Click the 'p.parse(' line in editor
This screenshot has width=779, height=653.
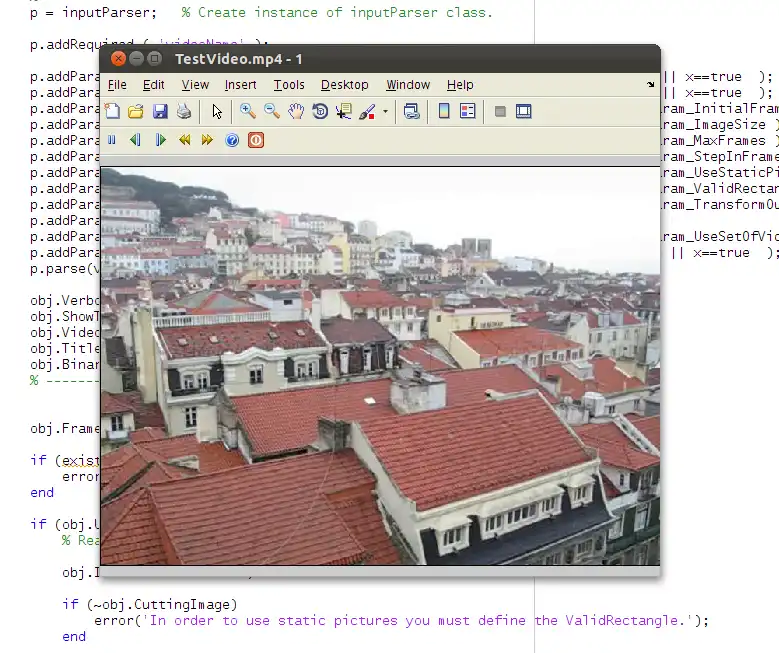(65, 269)
